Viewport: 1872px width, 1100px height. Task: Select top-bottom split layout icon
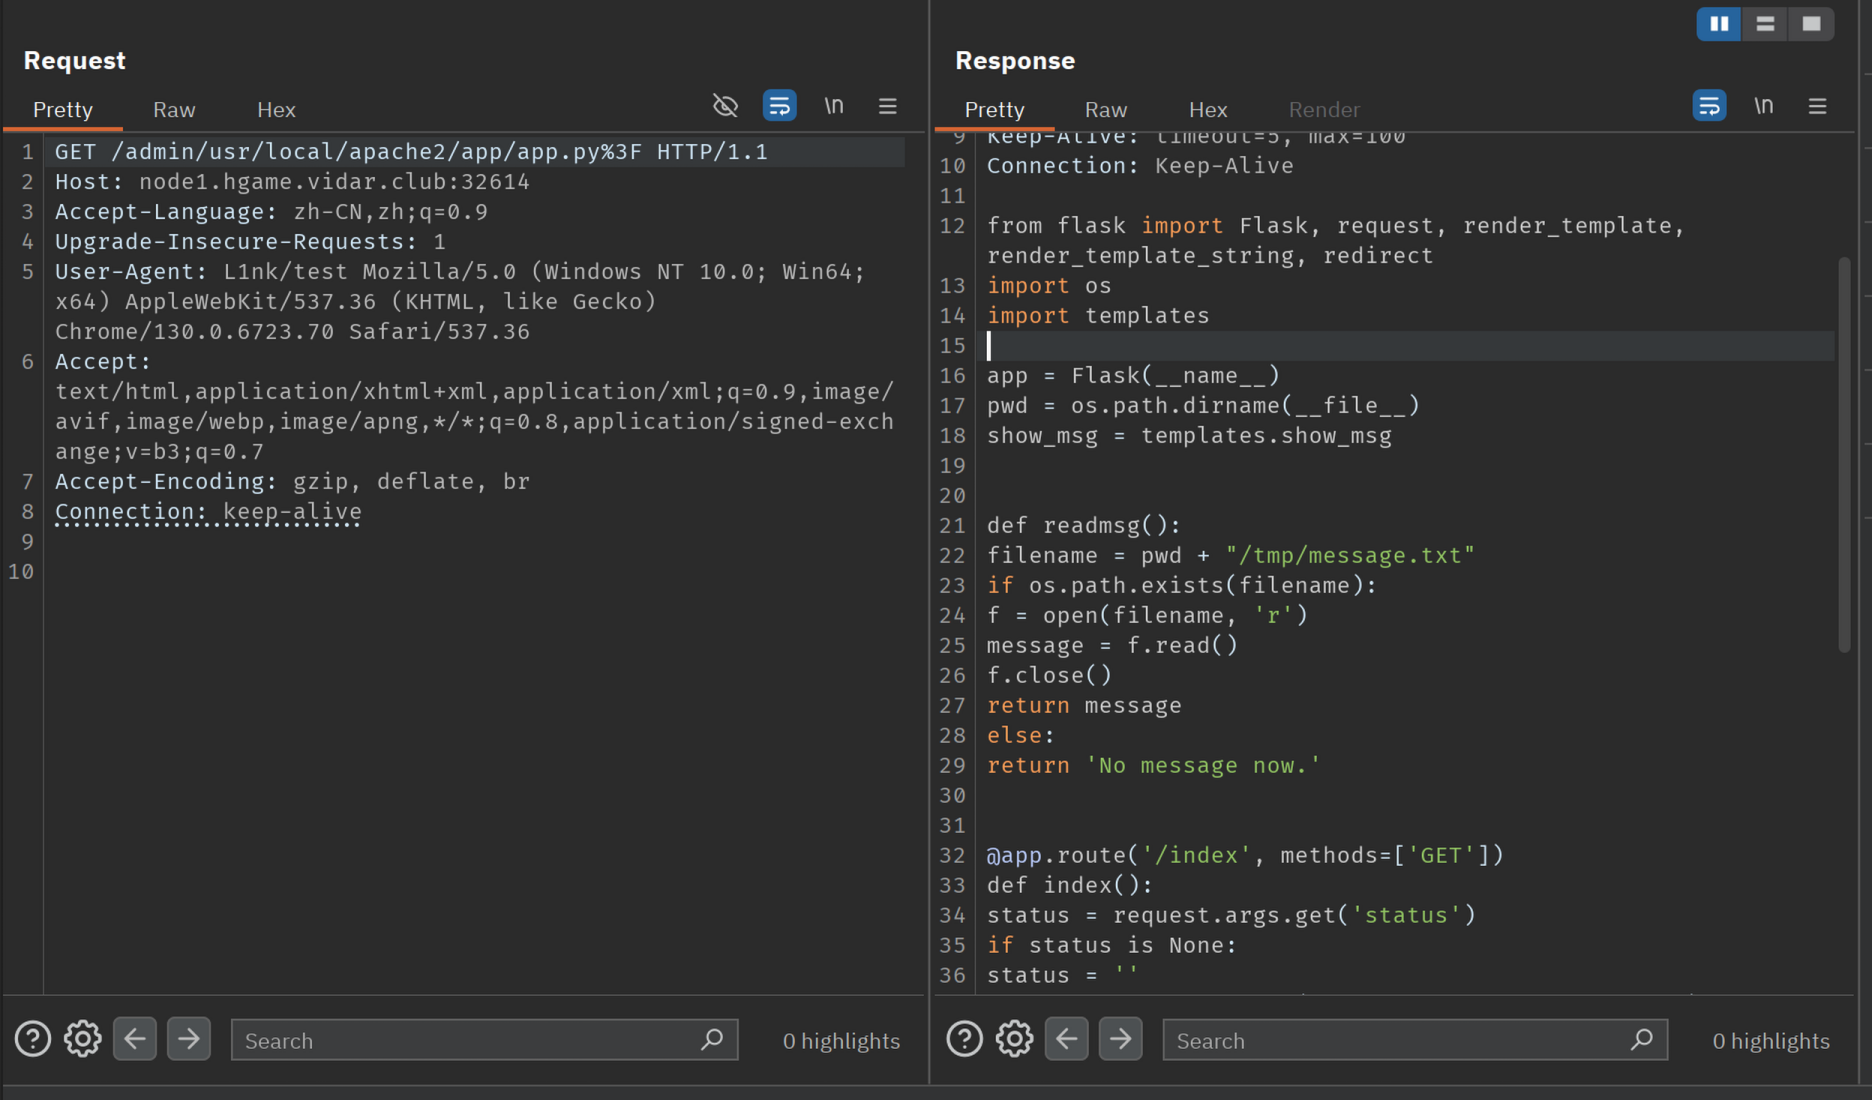pos(1765,24)
